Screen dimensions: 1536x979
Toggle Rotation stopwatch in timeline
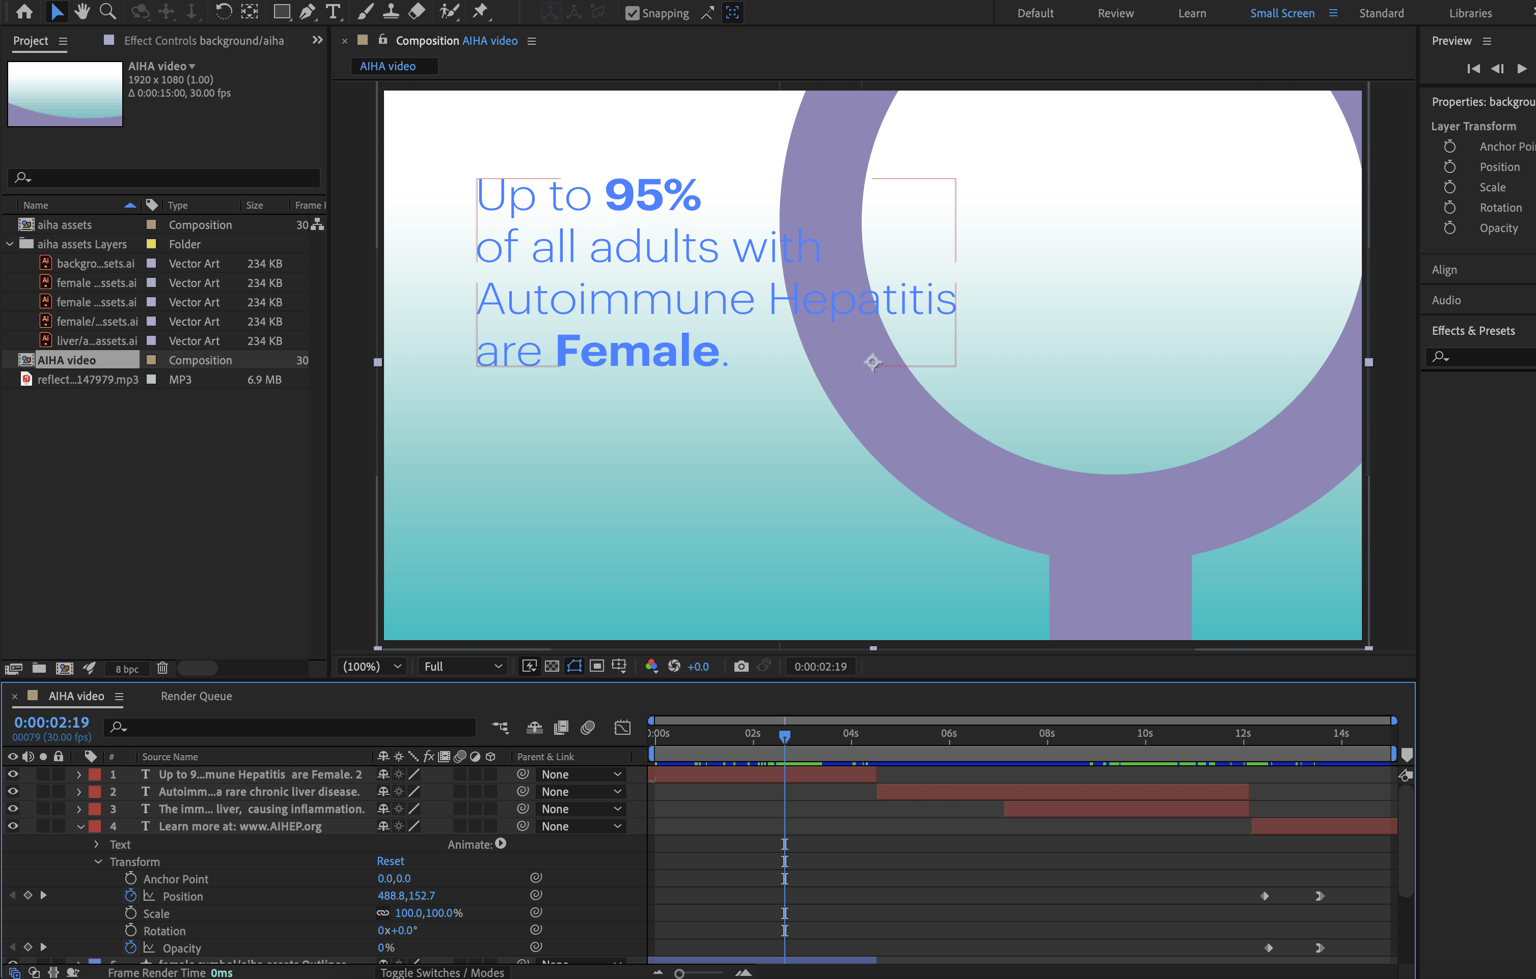click(131, 930)
